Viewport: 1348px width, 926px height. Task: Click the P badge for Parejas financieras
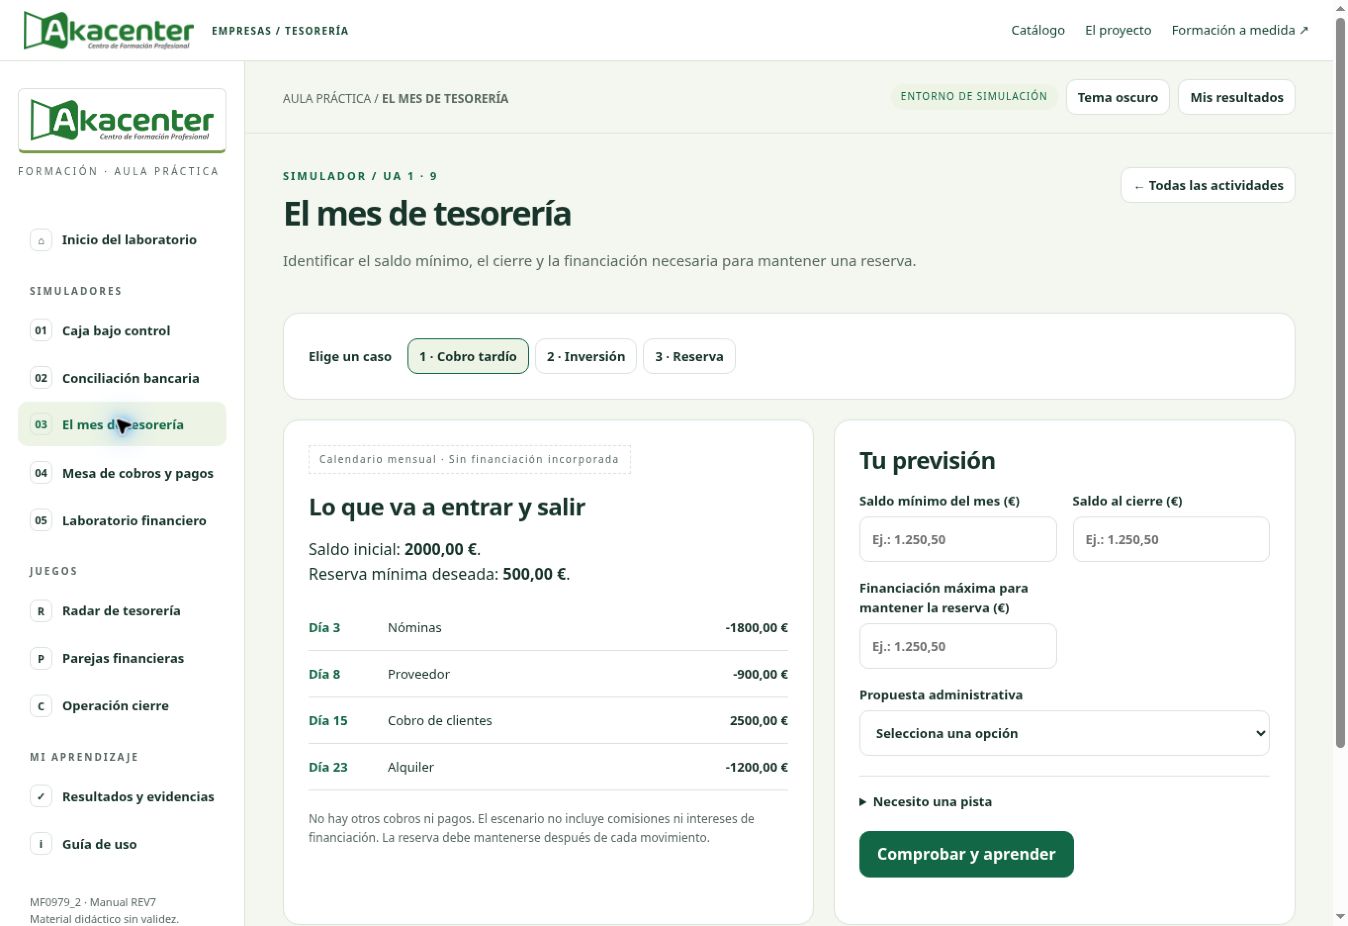pos(41,658)
